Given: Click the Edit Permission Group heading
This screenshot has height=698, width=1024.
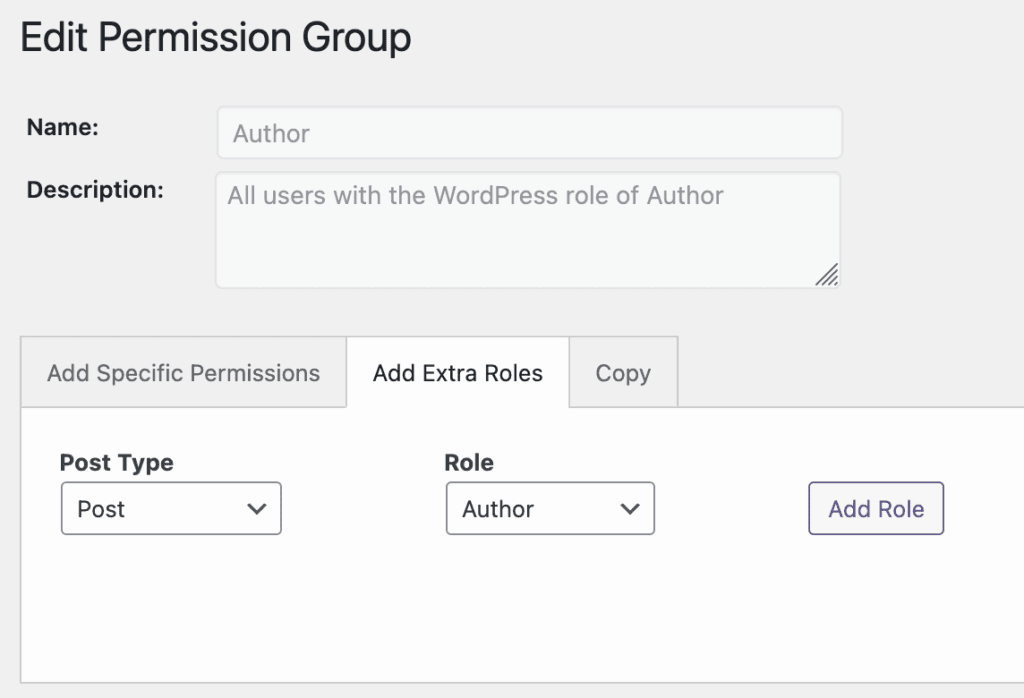Looking at the screenshot, I should 216,38.
